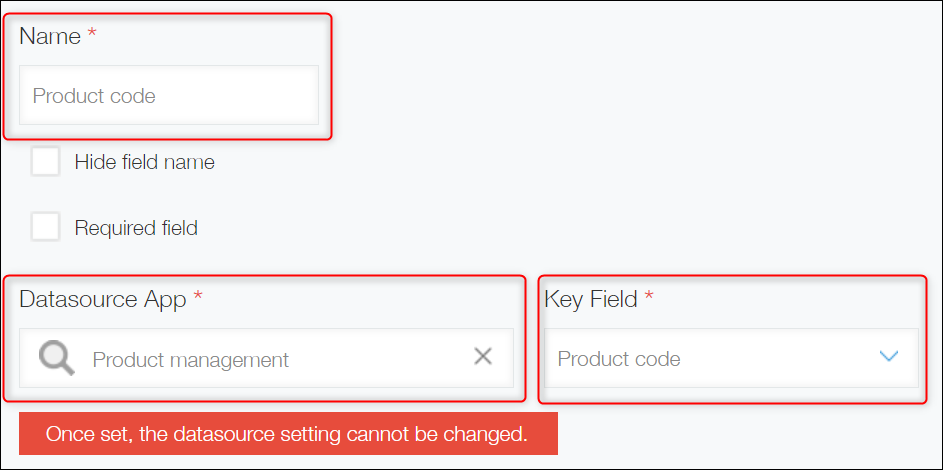The height and width of the screenshot is (470, 943).
Task: Click the magnifying glass search icon
Action: [57, 357]
